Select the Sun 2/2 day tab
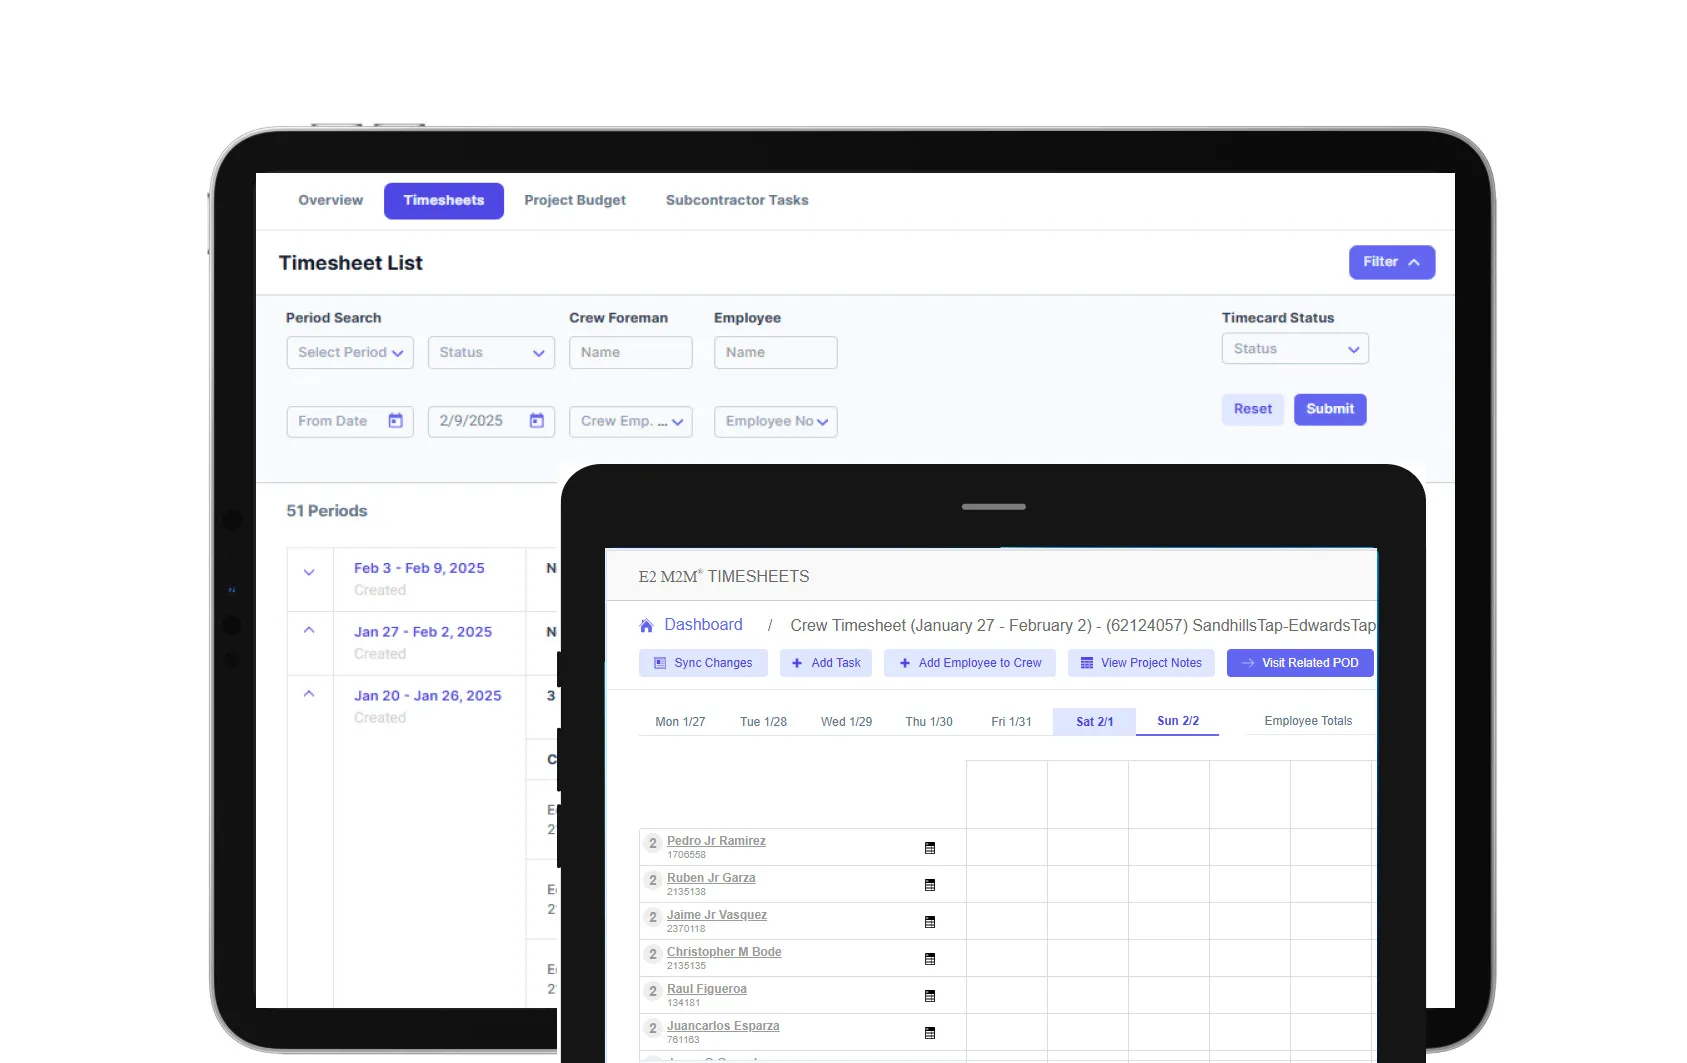The height and width of the screenshot is (1063, 1687). 1177,720
